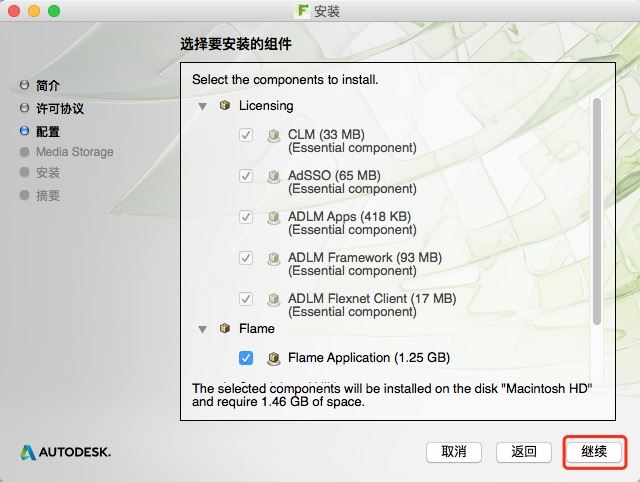Click the AdSSO package icon

(x=273, y=176)
